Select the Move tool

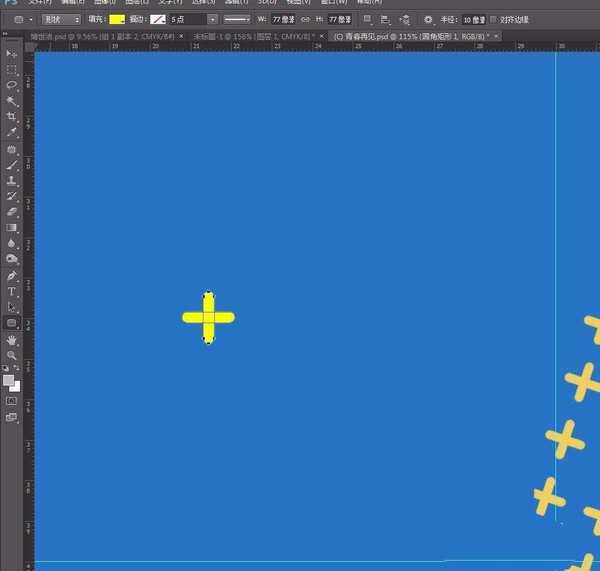[x=11, y=53]
